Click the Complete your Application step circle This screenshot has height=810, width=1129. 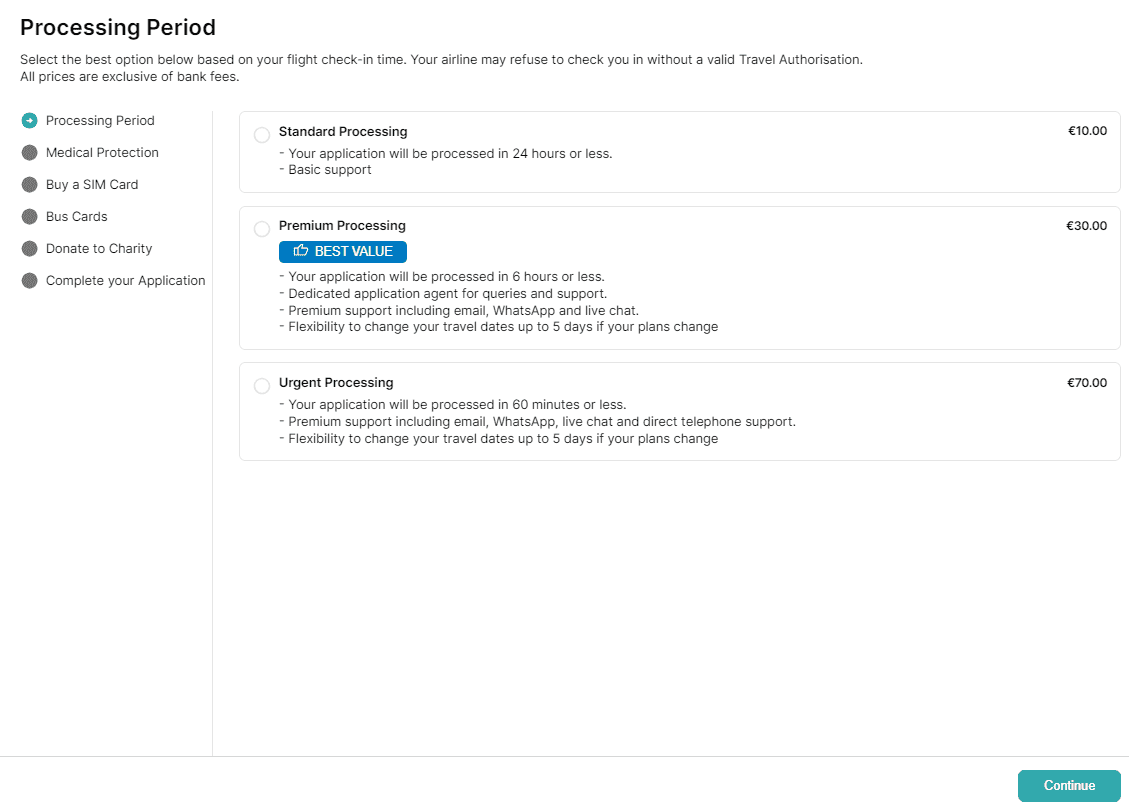coord(29,281)
